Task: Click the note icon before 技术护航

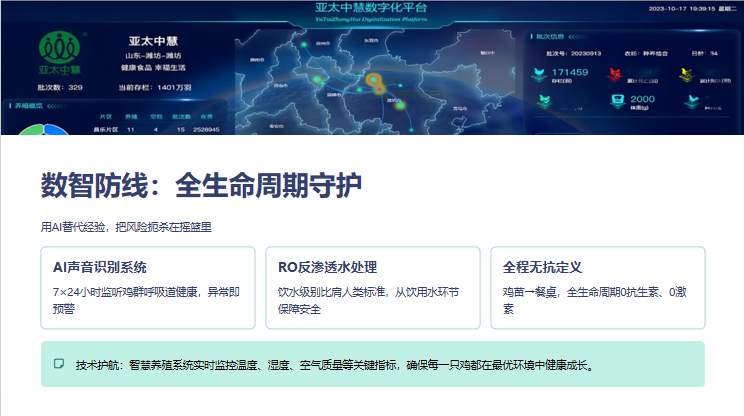Action: pyautogui.click(x=59, y=364)
